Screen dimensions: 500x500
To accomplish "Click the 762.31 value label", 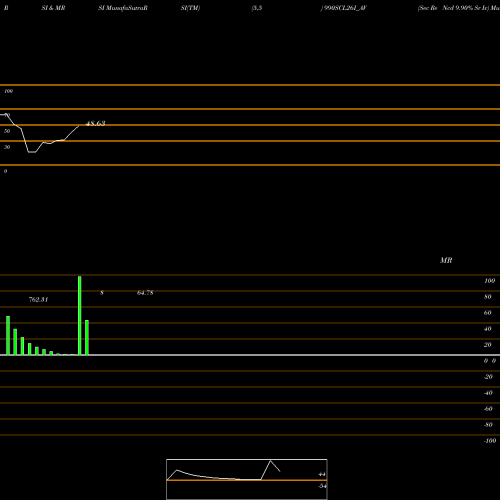I will [x=38, y=300].
